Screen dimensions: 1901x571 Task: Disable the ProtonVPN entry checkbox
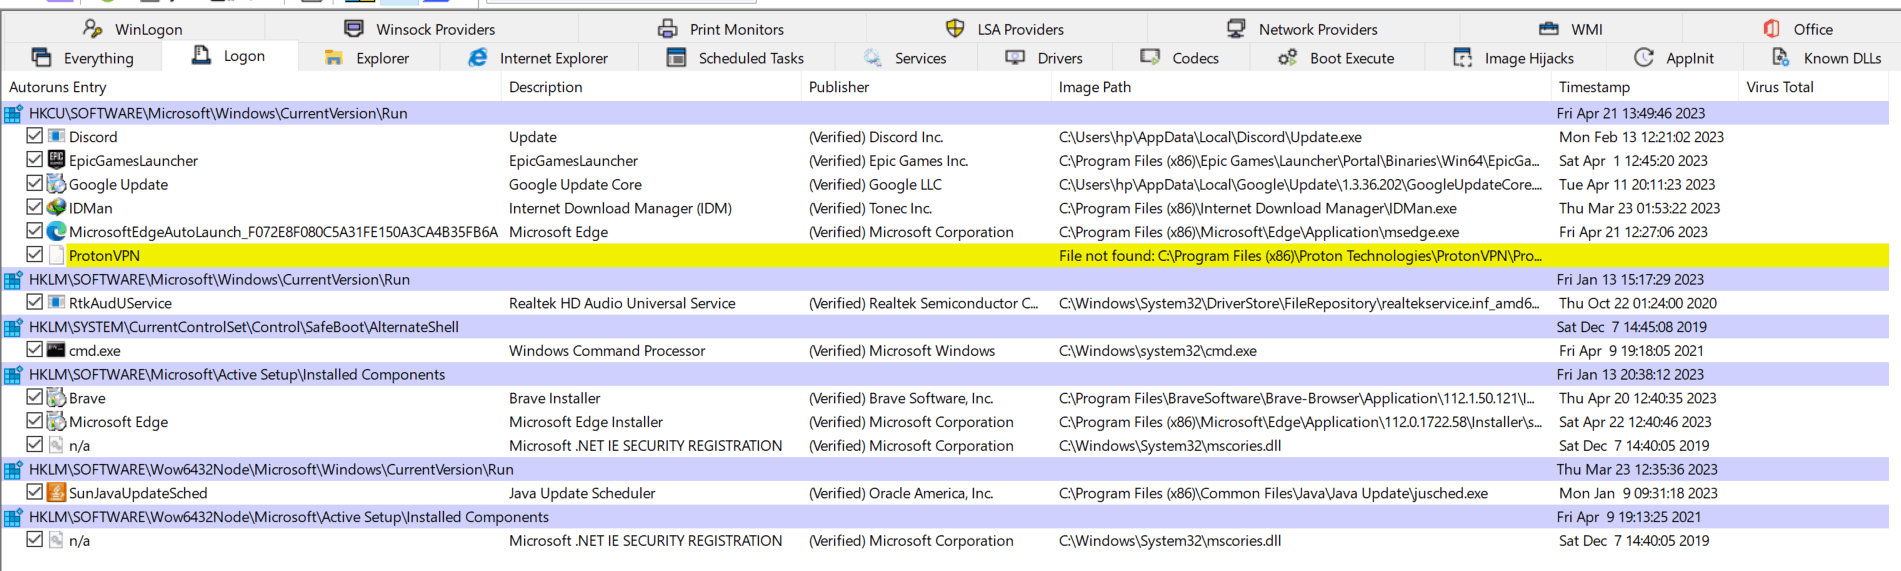coord(35,255)
